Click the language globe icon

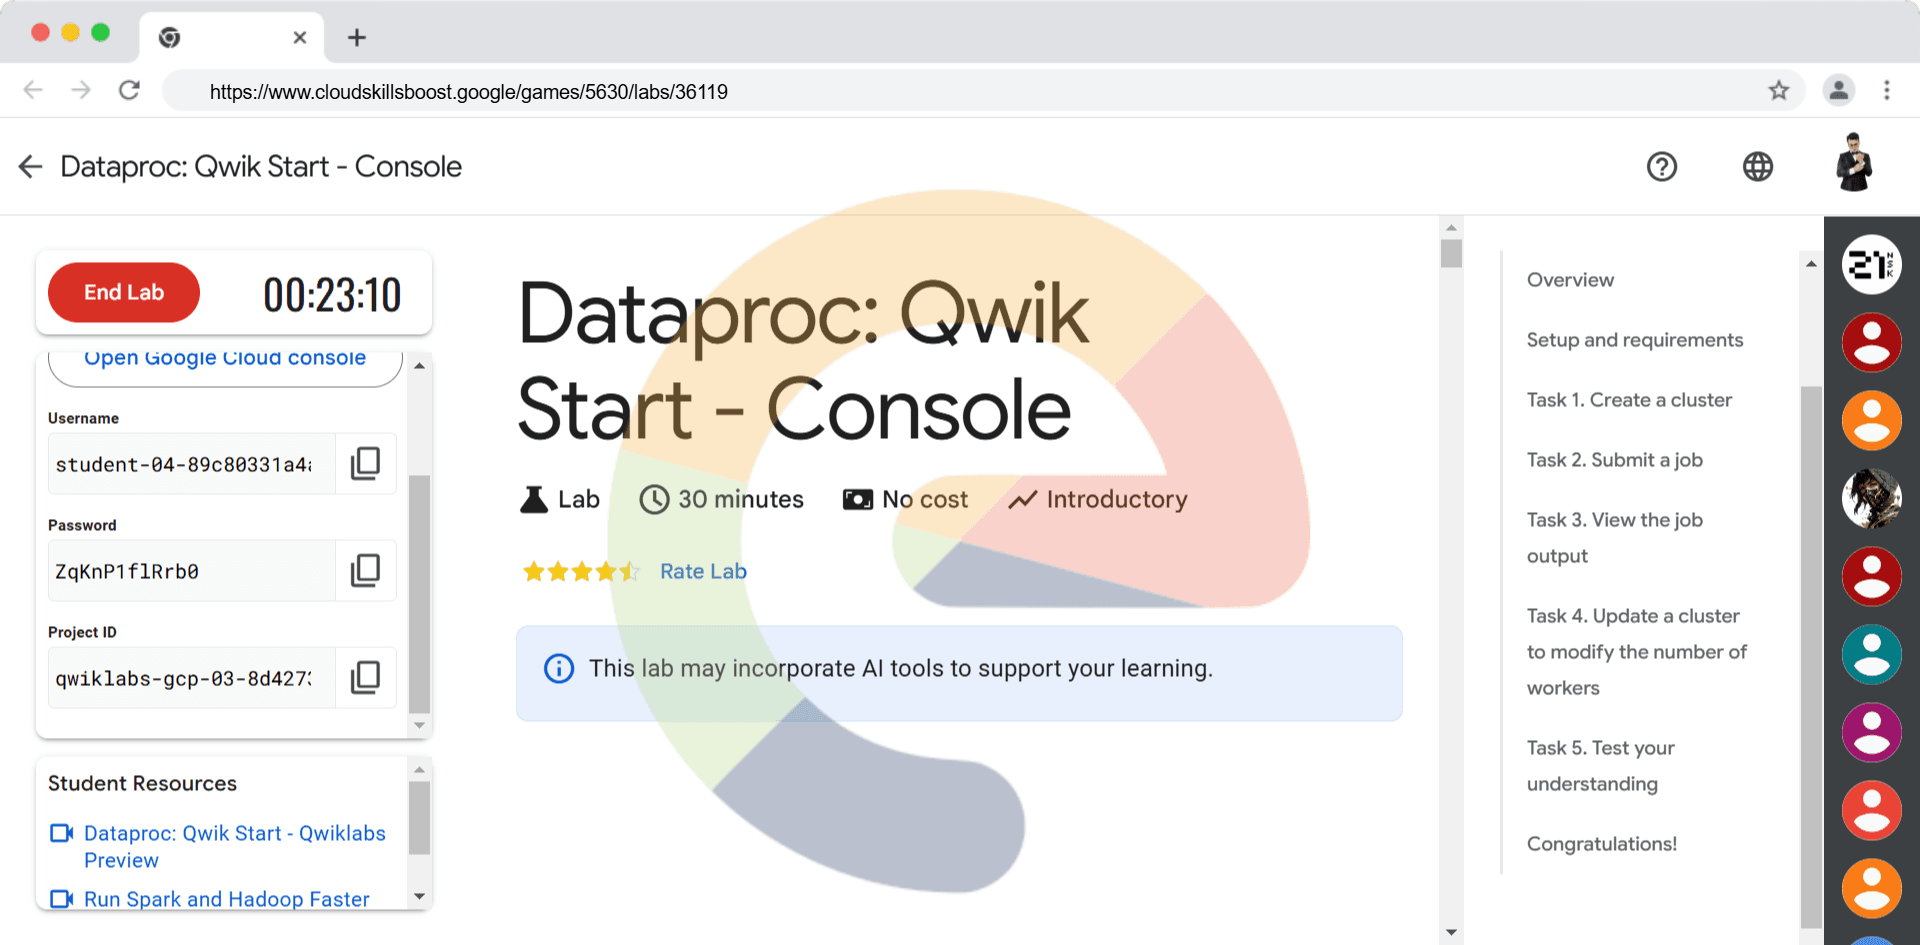[1757, 167]
